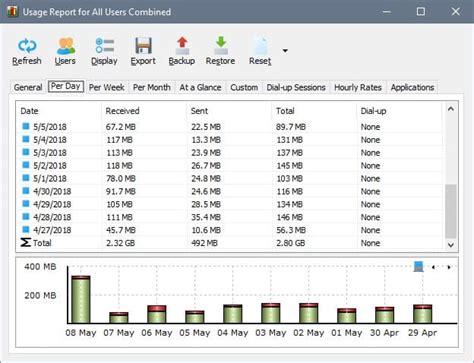Screen dimensions: 474x363
Task: Open the Users toolbar icon
Action: (66, 46)
